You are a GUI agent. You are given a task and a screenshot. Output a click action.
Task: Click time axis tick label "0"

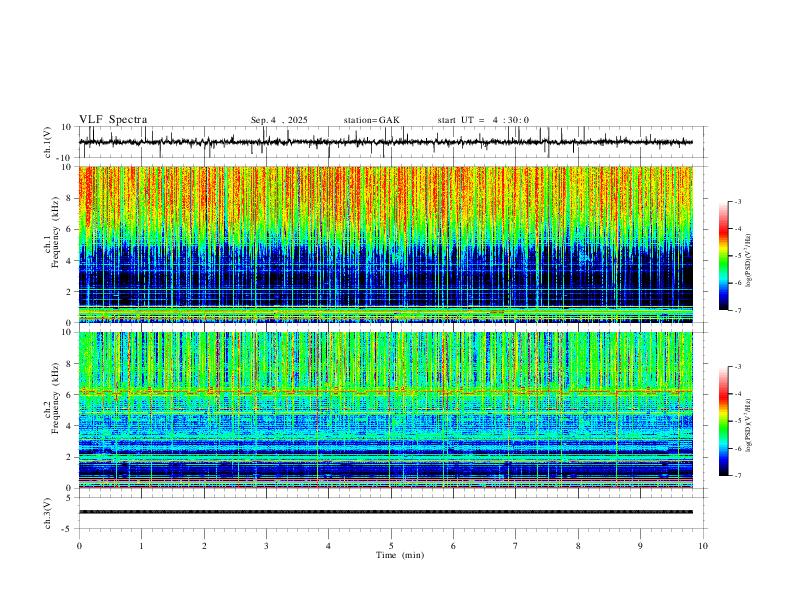coord(79,546)
